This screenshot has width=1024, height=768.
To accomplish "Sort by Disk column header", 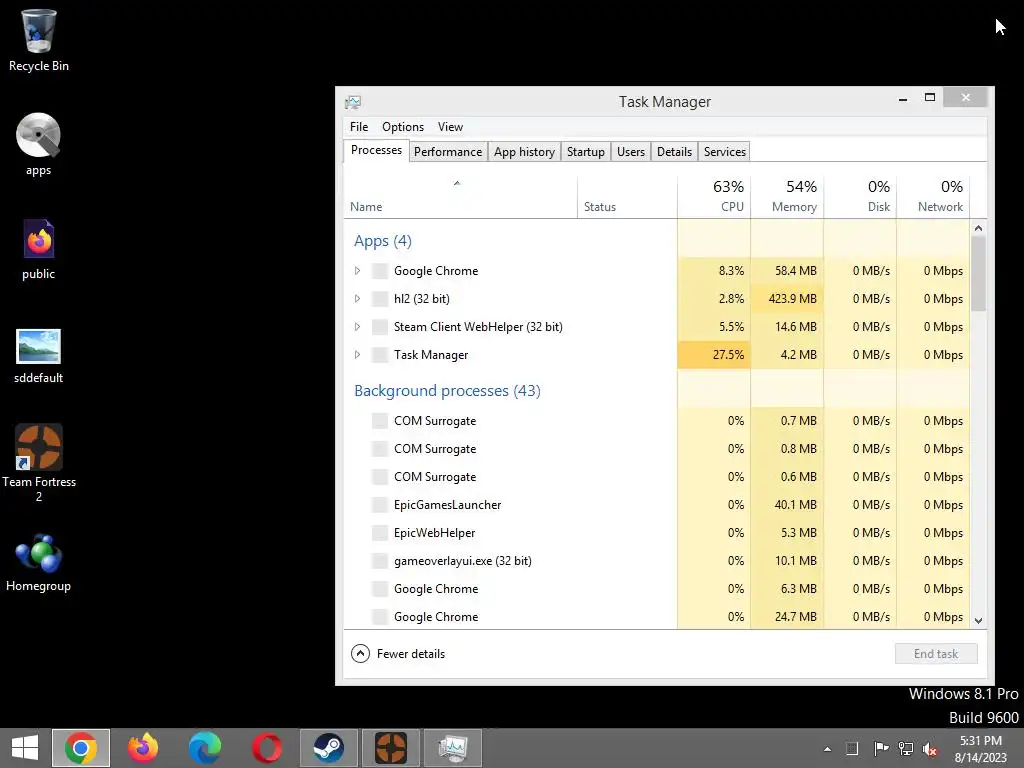I will click(860, 197).
